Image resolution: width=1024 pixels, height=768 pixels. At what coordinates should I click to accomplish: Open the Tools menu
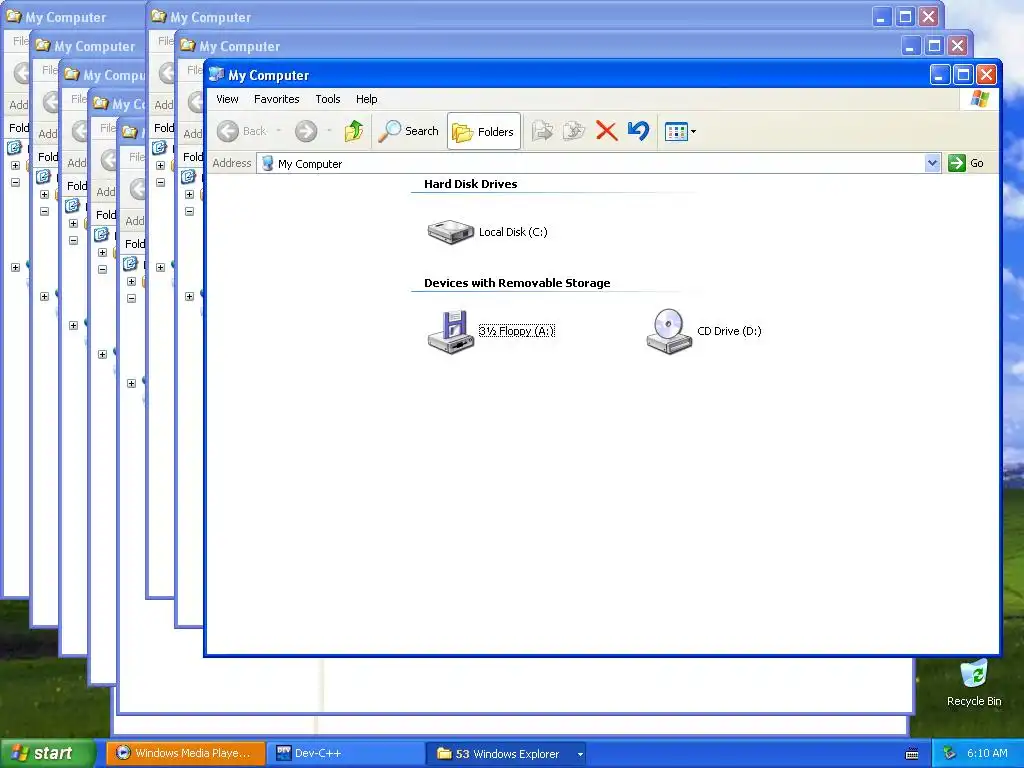[x=328, y=99]
